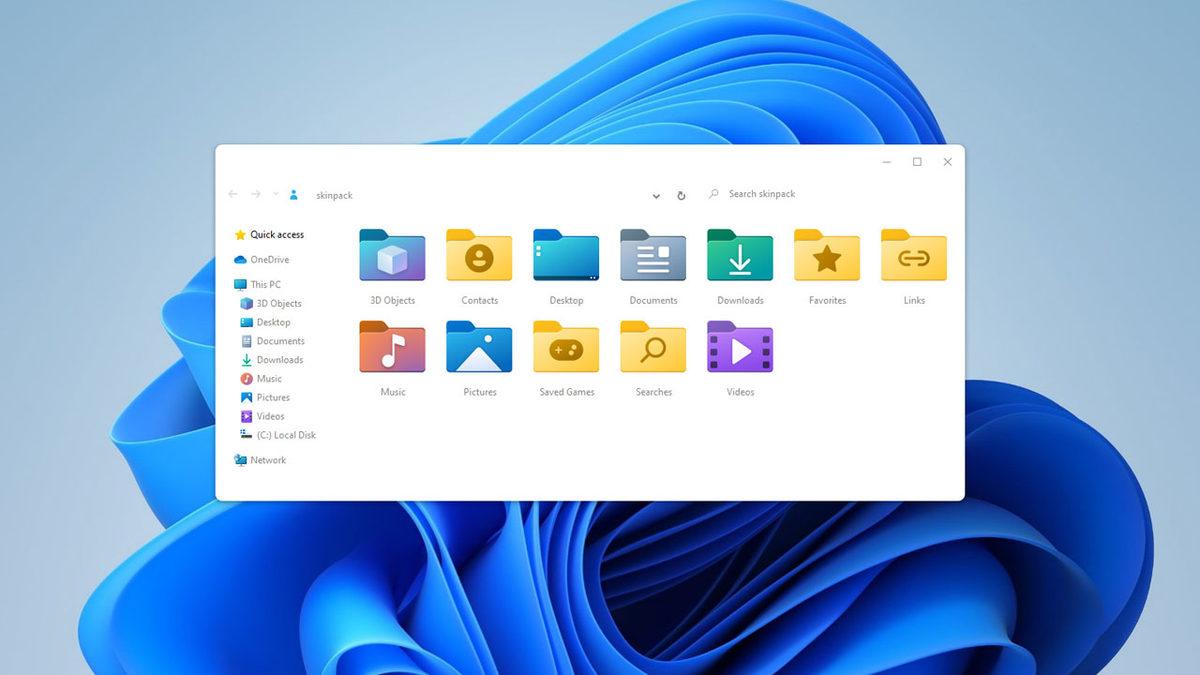Image resolution: width=1200 pixels, height=675 pixels.
Task: Open the address bar dropdown
Action: pos(656,196)
